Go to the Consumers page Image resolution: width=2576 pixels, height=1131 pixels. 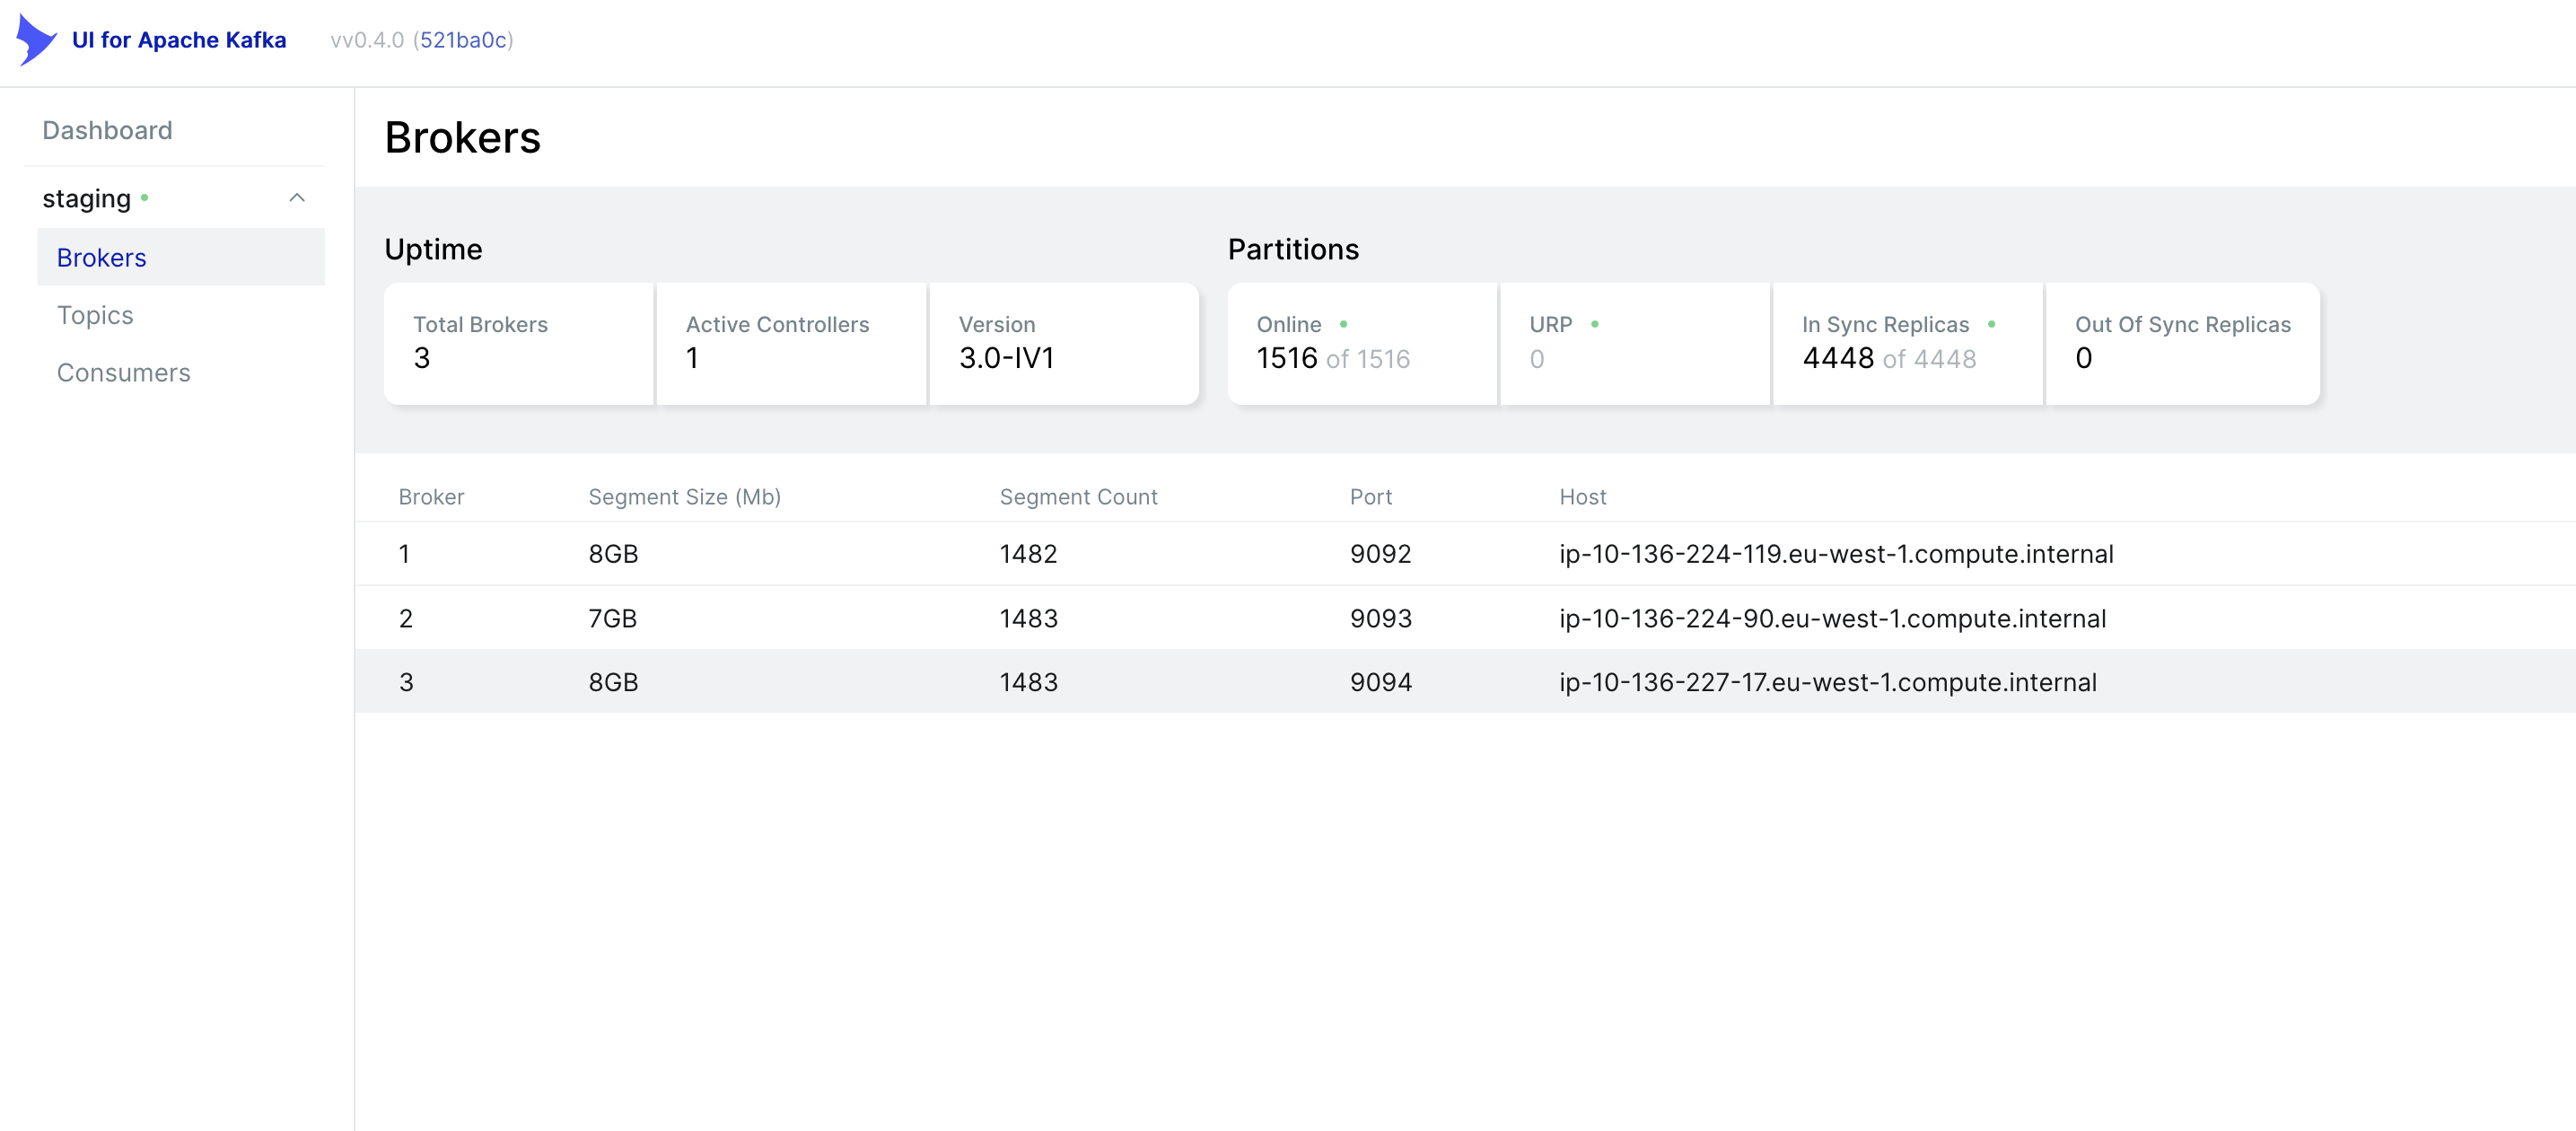pos(123,372)
